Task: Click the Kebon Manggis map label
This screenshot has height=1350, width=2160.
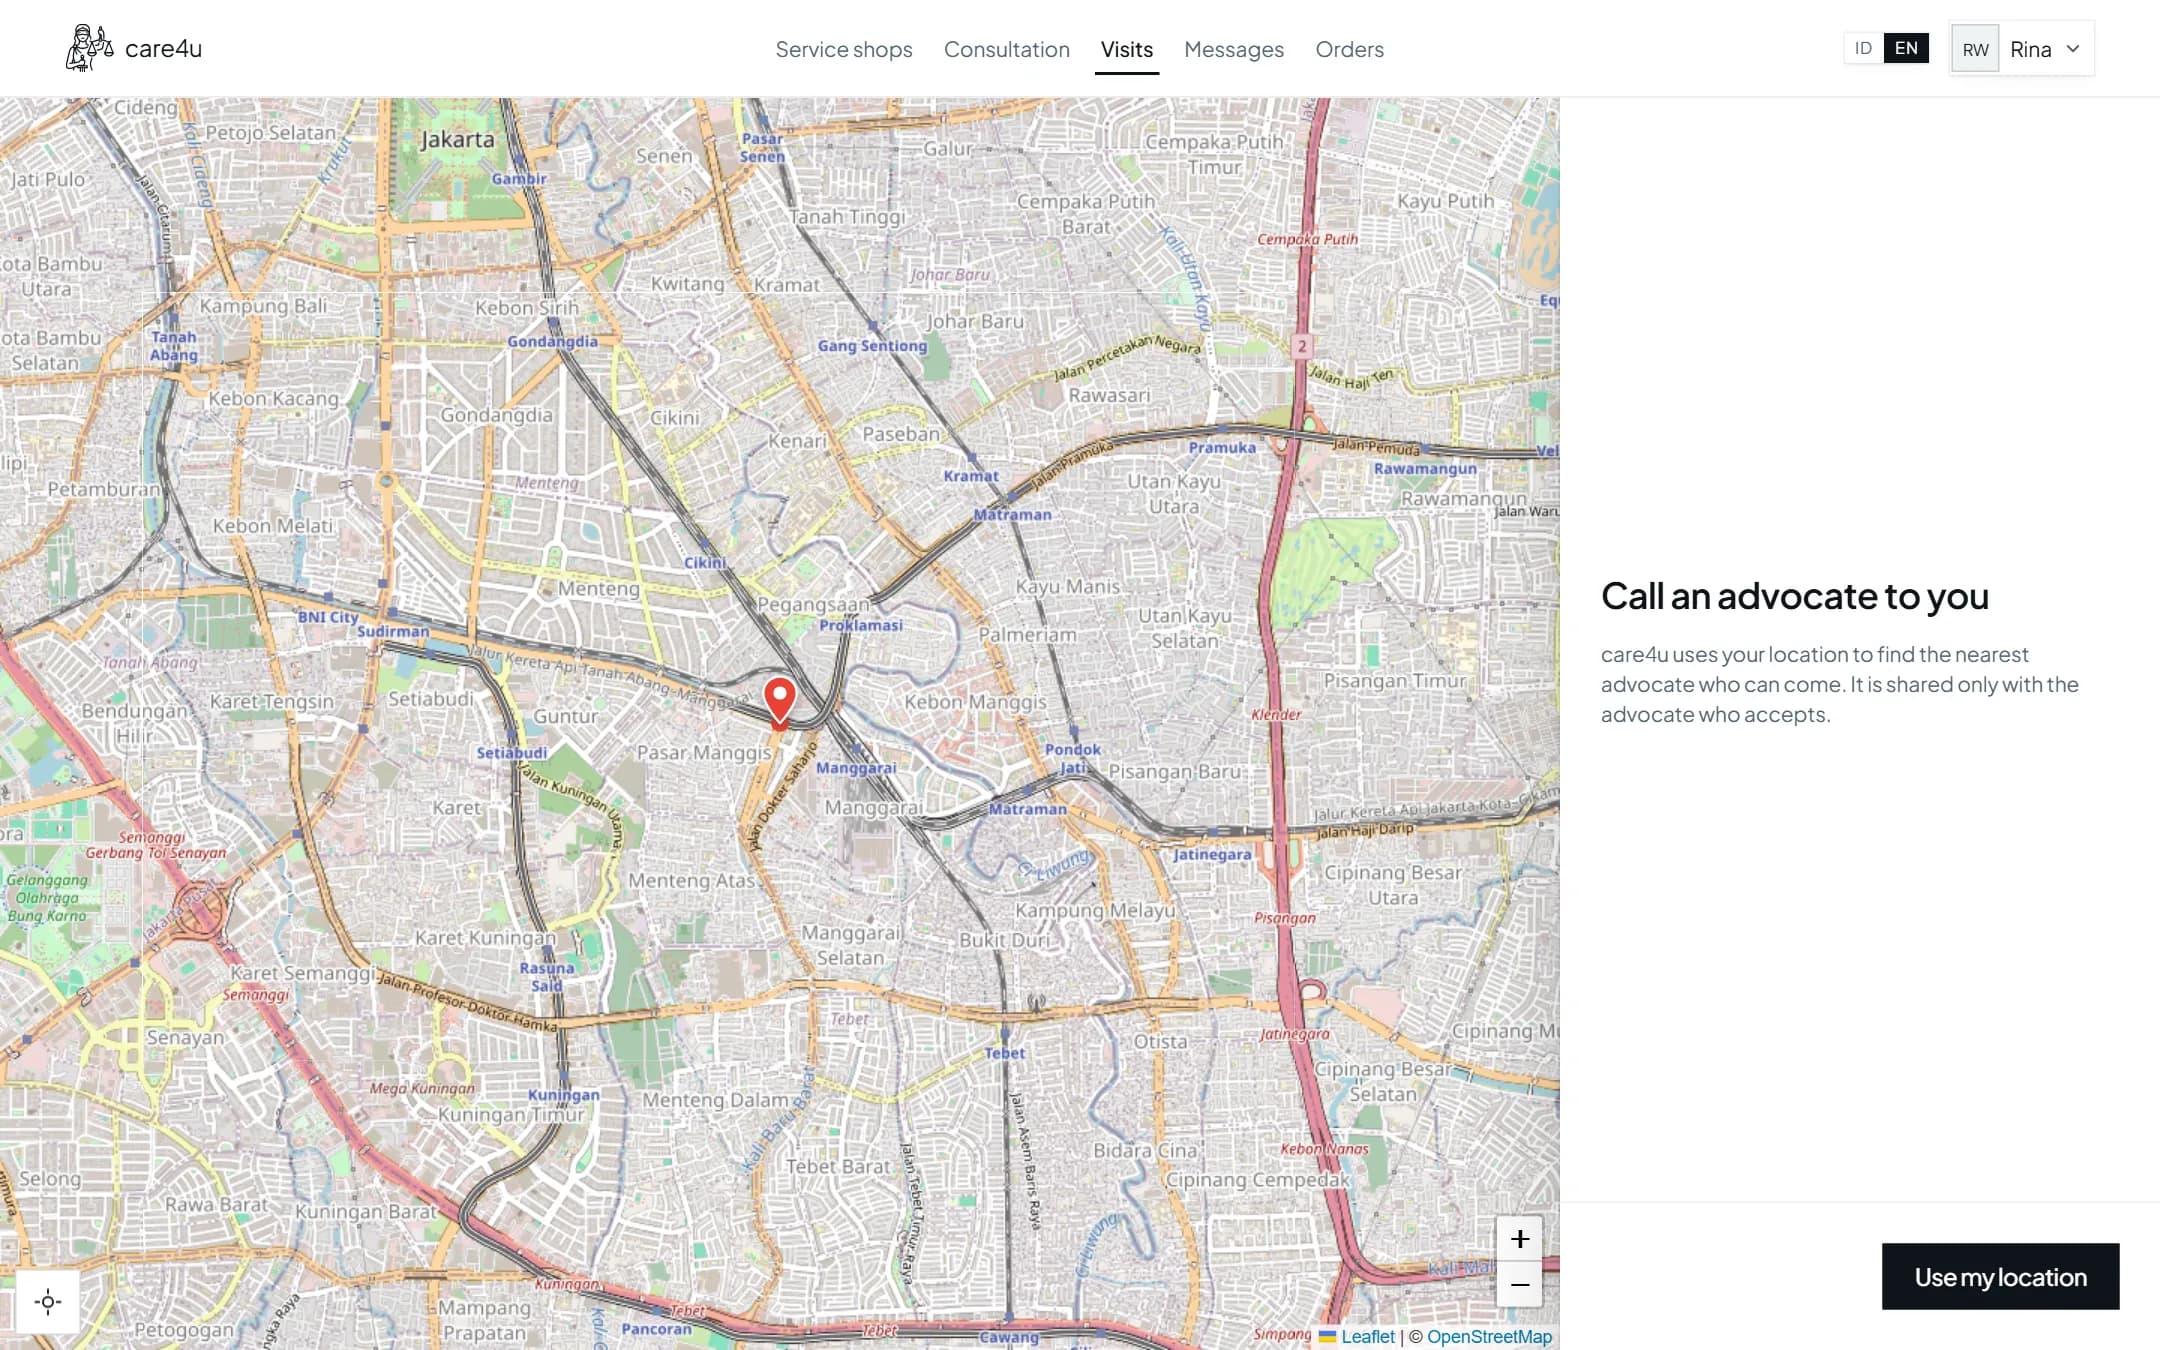Action: point(975,701)
